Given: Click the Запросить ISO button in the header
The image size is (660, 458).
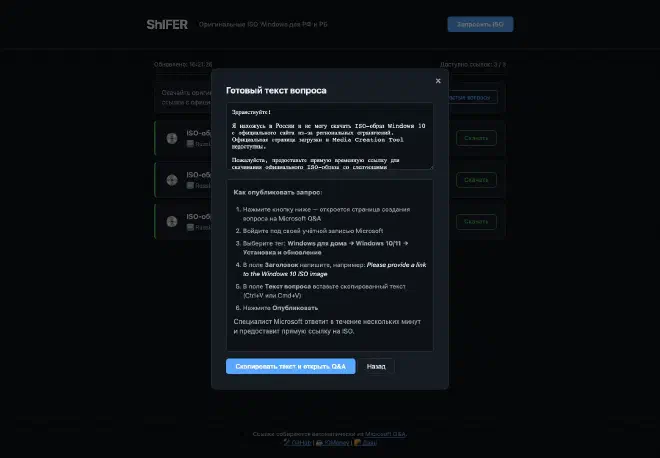Looking at the screenshot, I should (480, 24).
